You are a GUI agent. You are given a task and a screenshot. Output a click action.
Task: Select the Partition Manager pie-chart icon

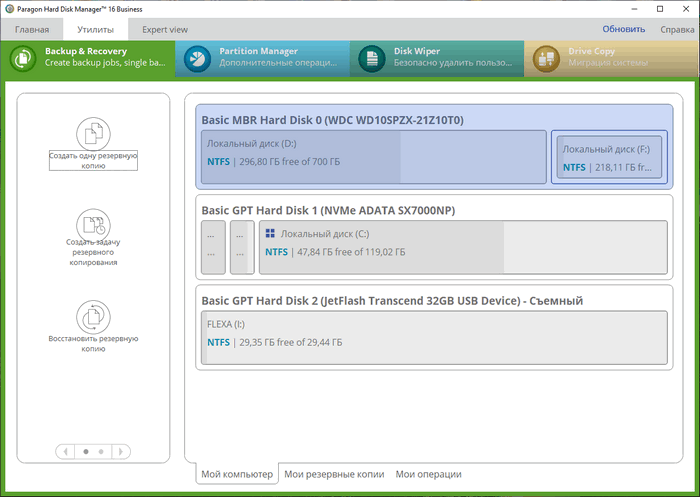click(x=197, y=58)
